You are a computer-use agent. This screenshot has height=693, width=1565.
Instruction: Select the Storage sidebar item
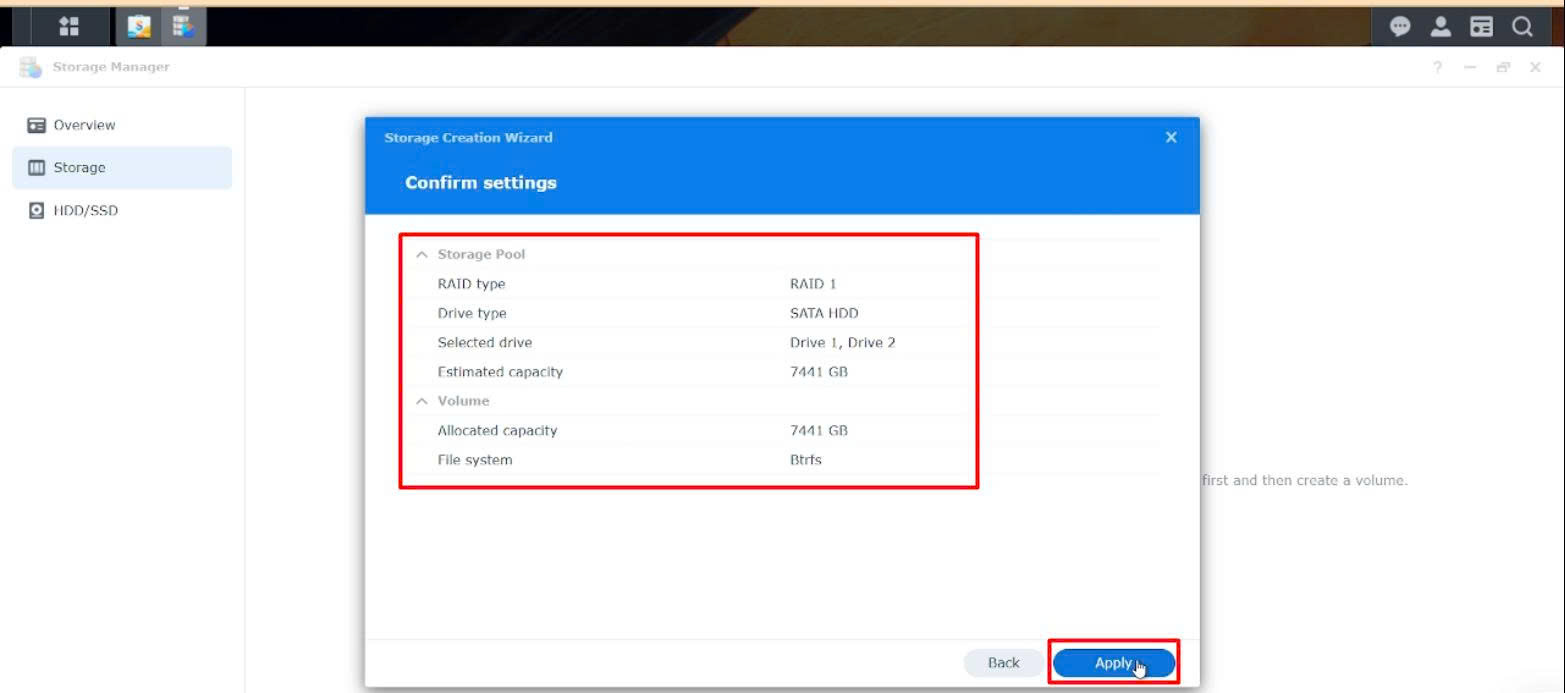tap(79, 168)
